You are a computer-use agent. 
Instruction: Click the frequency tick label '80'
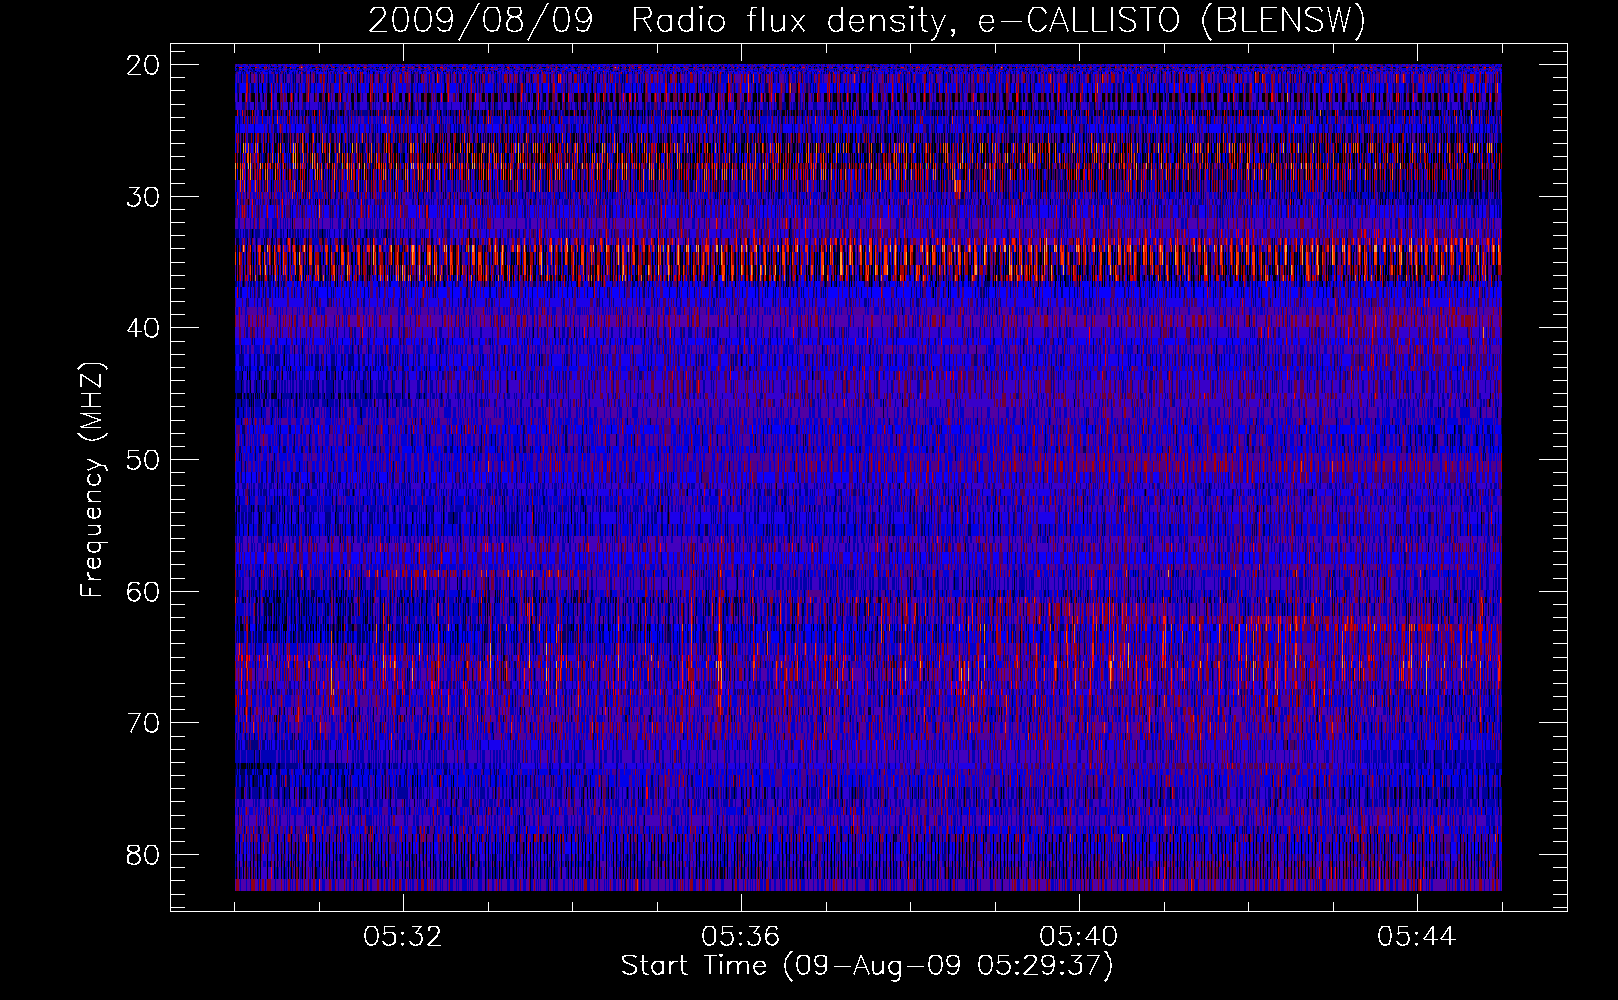coord(143,855)
